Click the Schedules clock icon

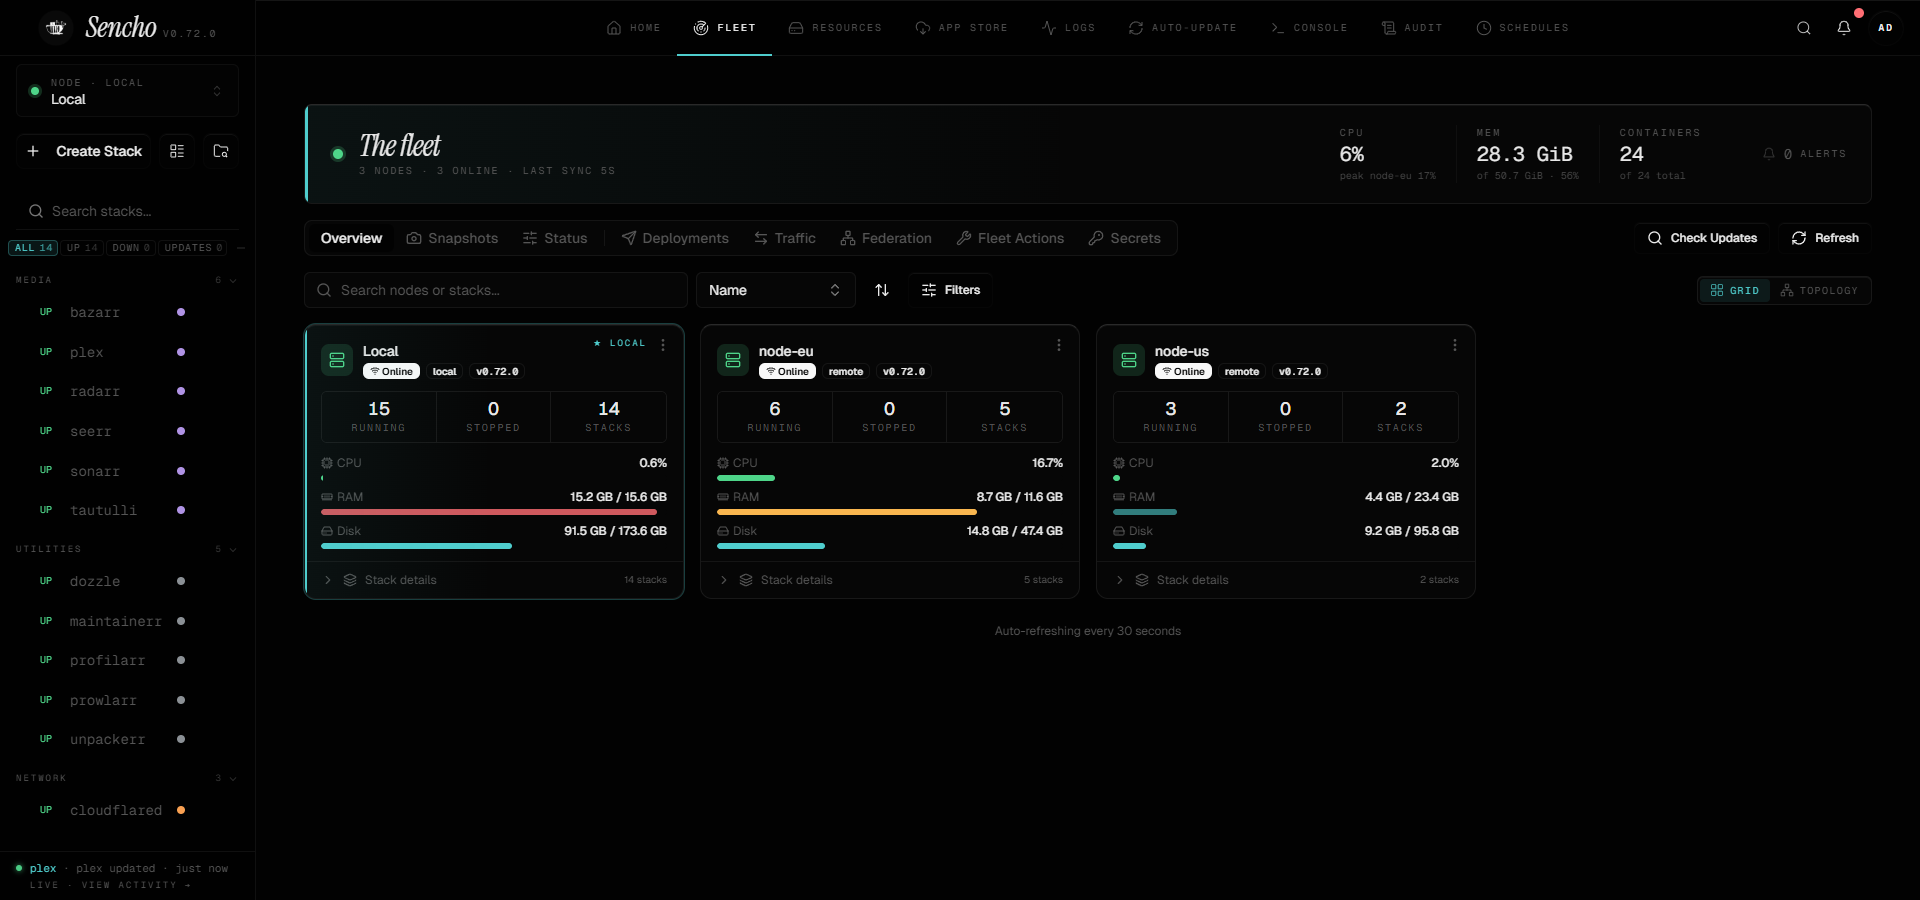1484,28
